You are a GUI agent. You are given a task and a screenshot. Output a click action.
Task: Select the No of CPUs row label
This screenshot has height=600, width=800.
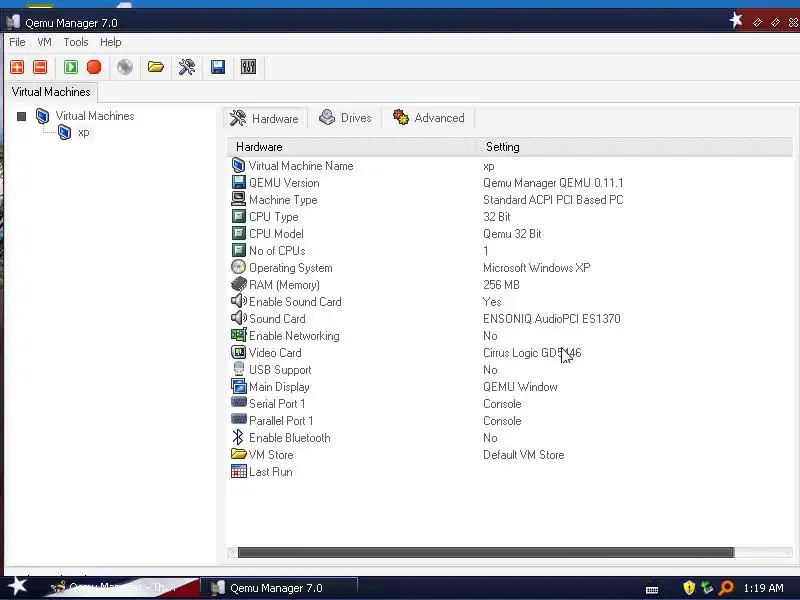[277, 251]
